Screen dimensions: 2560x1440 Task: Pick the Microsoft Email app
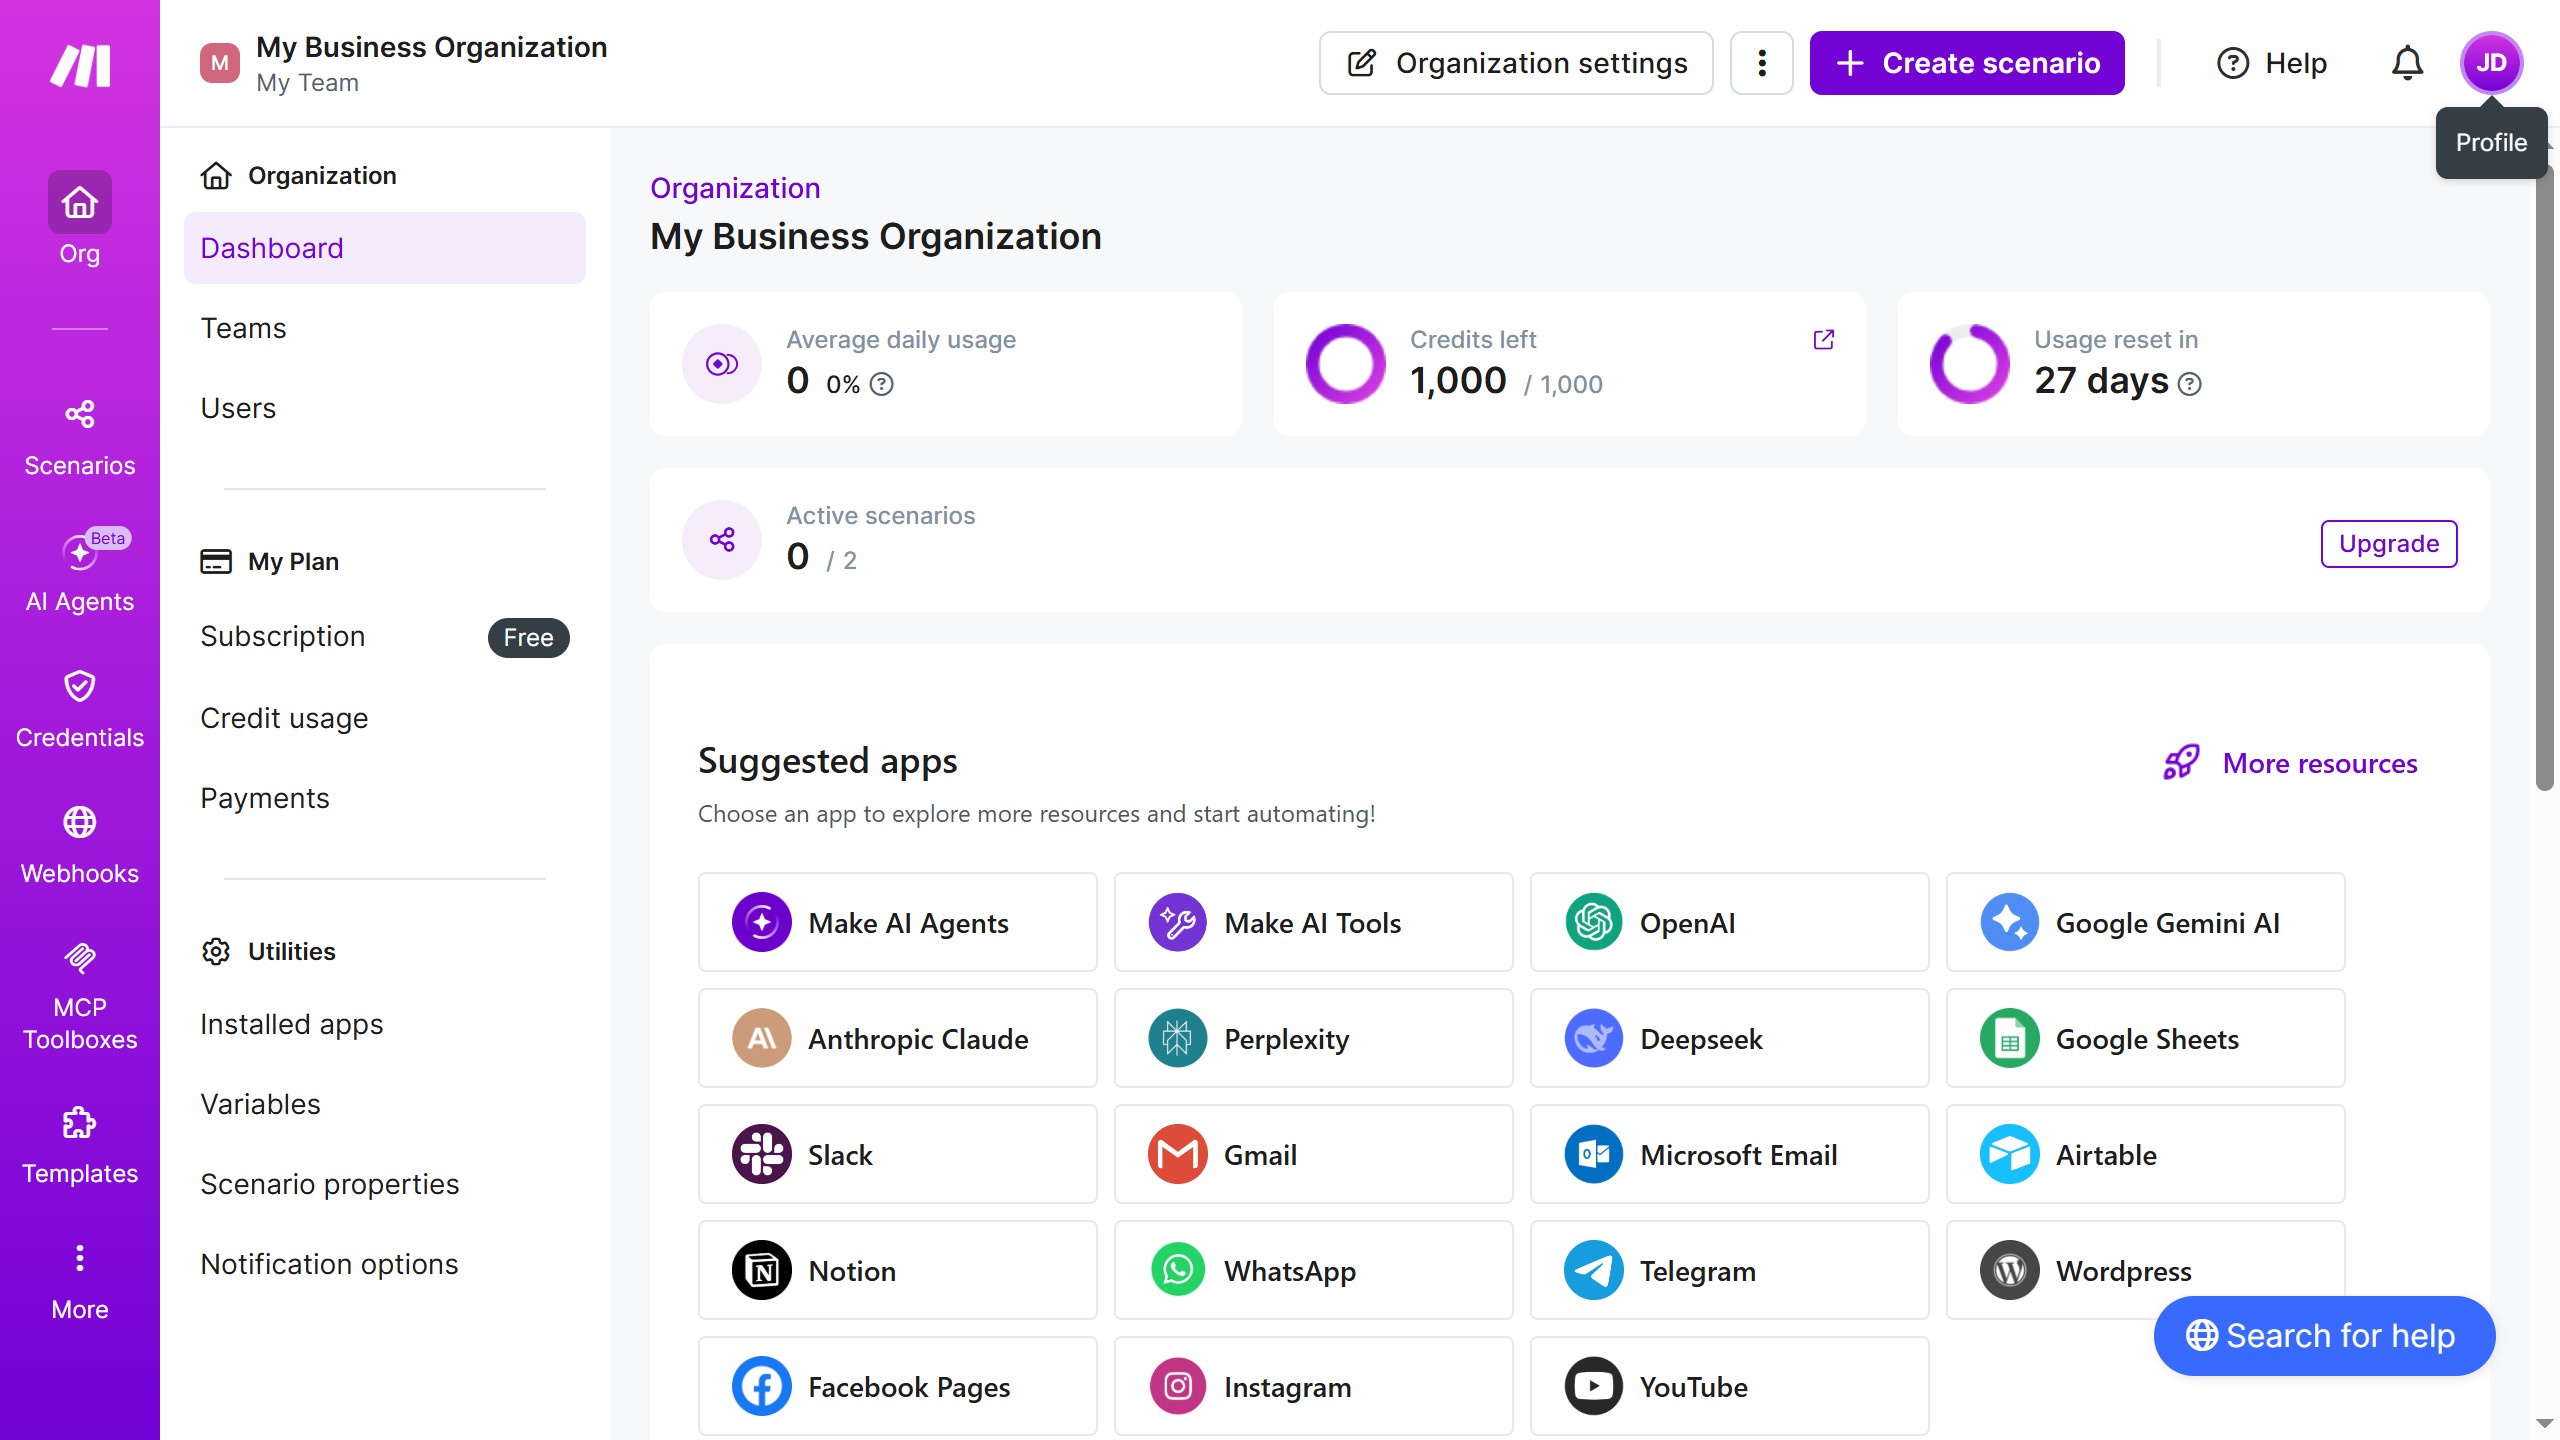[1730, 1154]
